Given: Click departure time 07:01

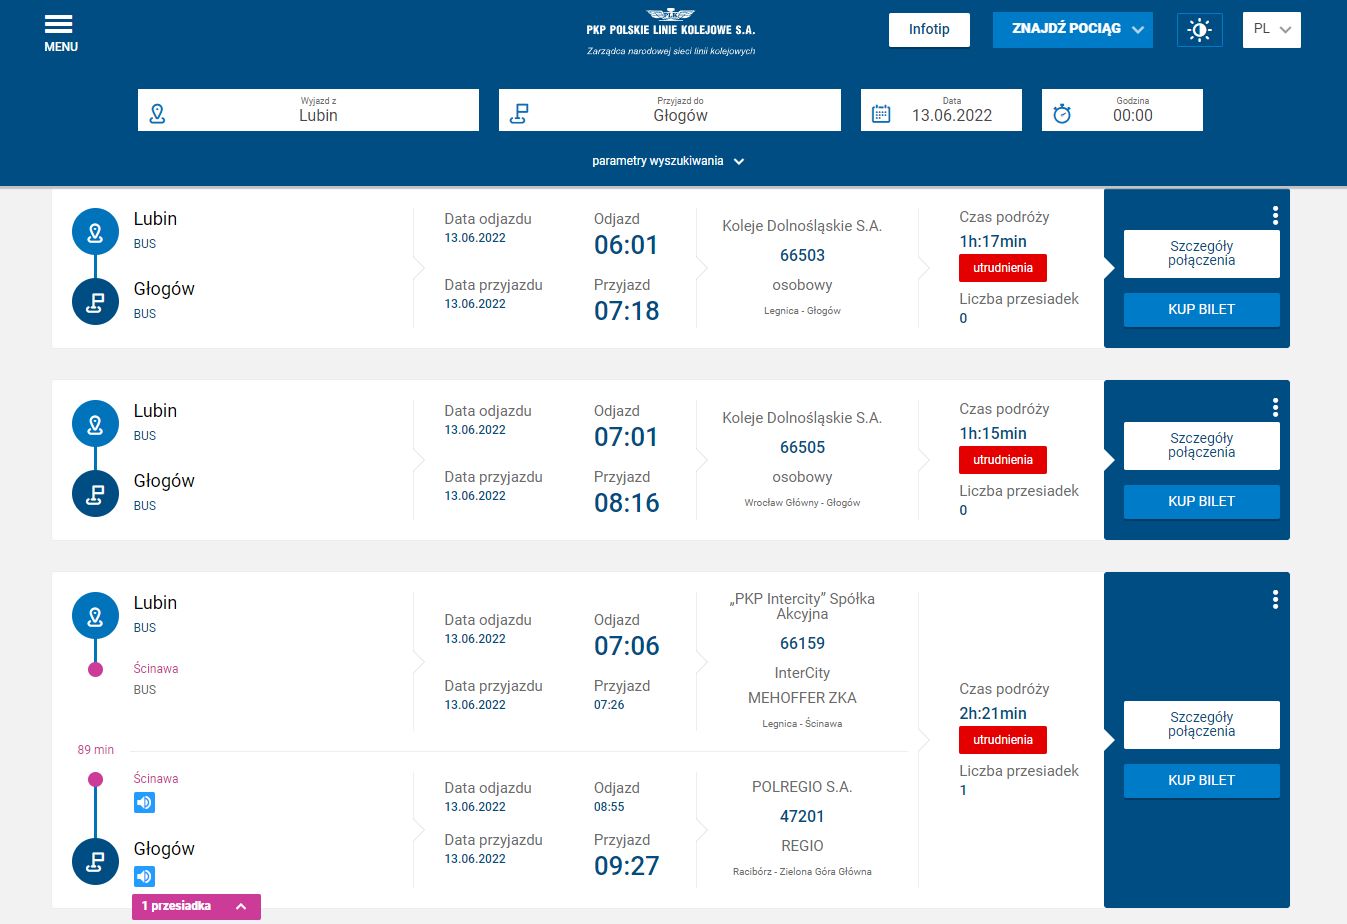Looking at the screenshot, I should pos(627,437).
